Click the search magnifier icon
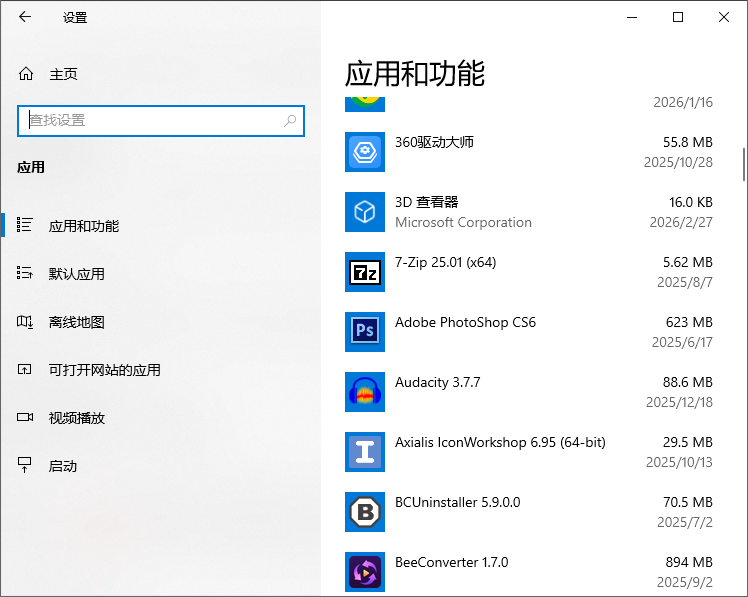748x597 pixels. point(290,121)
